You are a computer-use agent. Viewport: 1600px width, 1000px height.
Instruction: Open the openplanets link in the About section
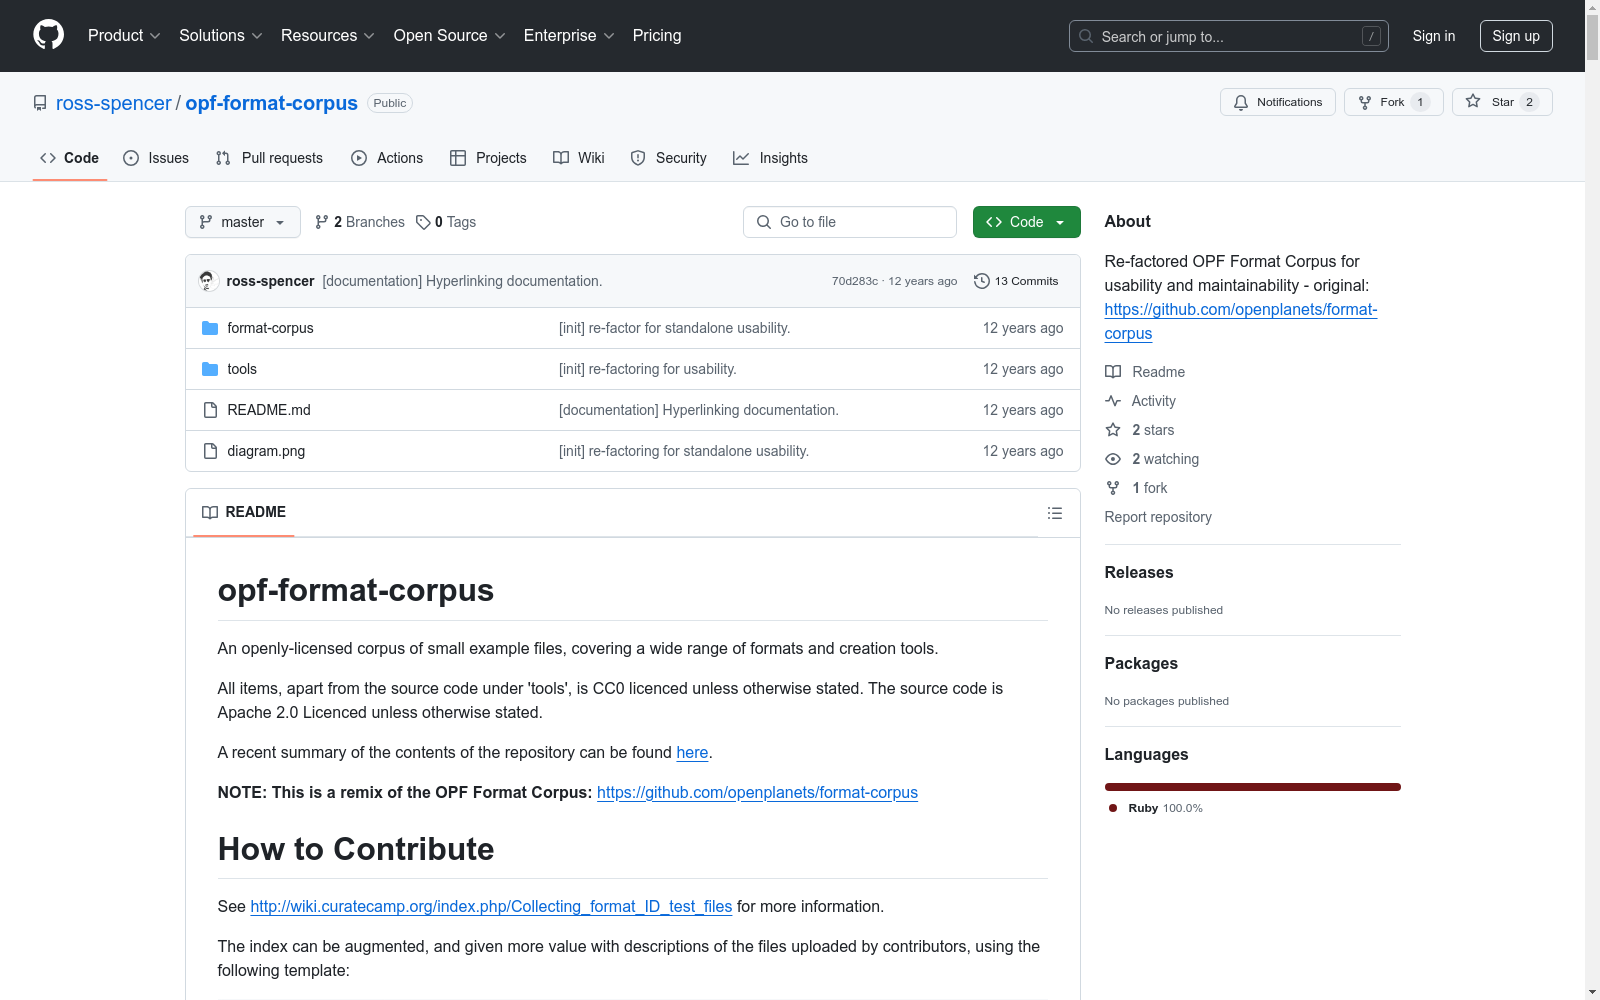1241,322
